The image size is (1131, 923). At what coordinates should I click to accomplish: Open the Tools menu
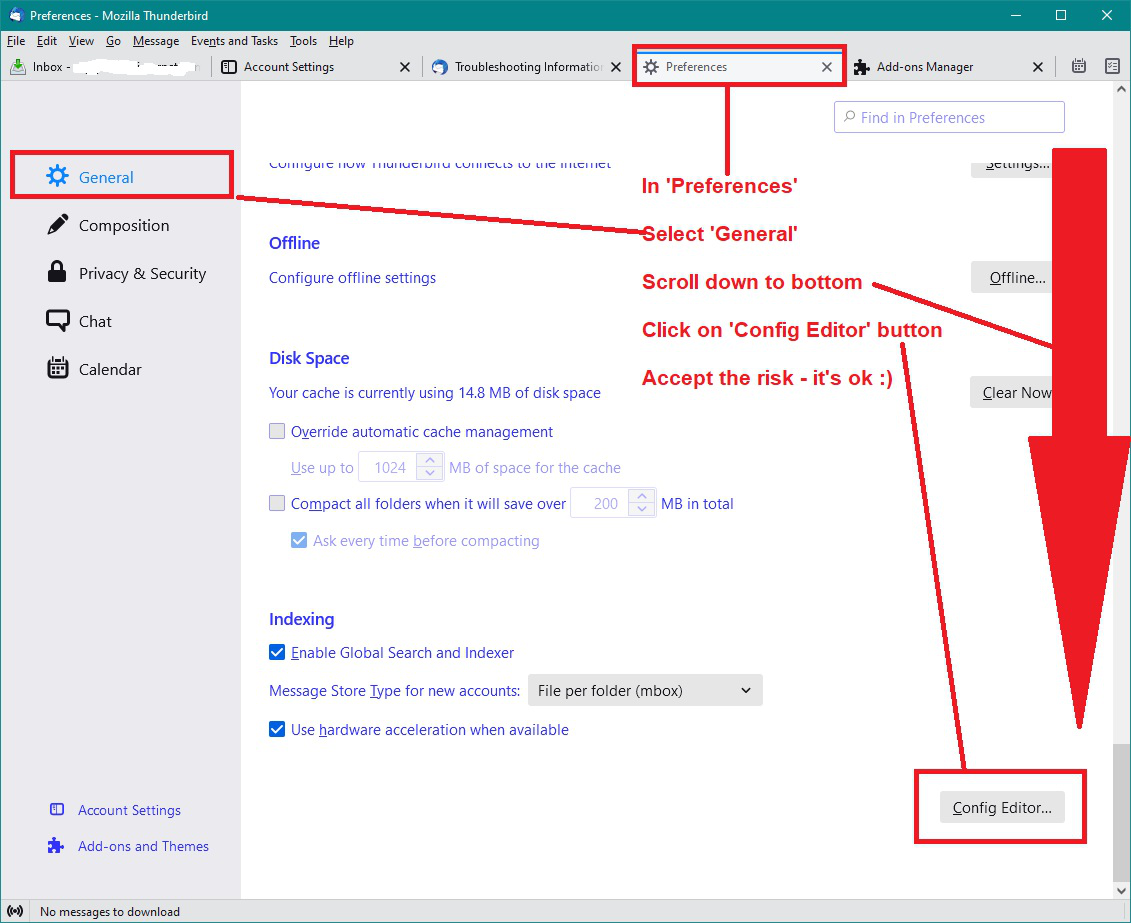[303, 41]
